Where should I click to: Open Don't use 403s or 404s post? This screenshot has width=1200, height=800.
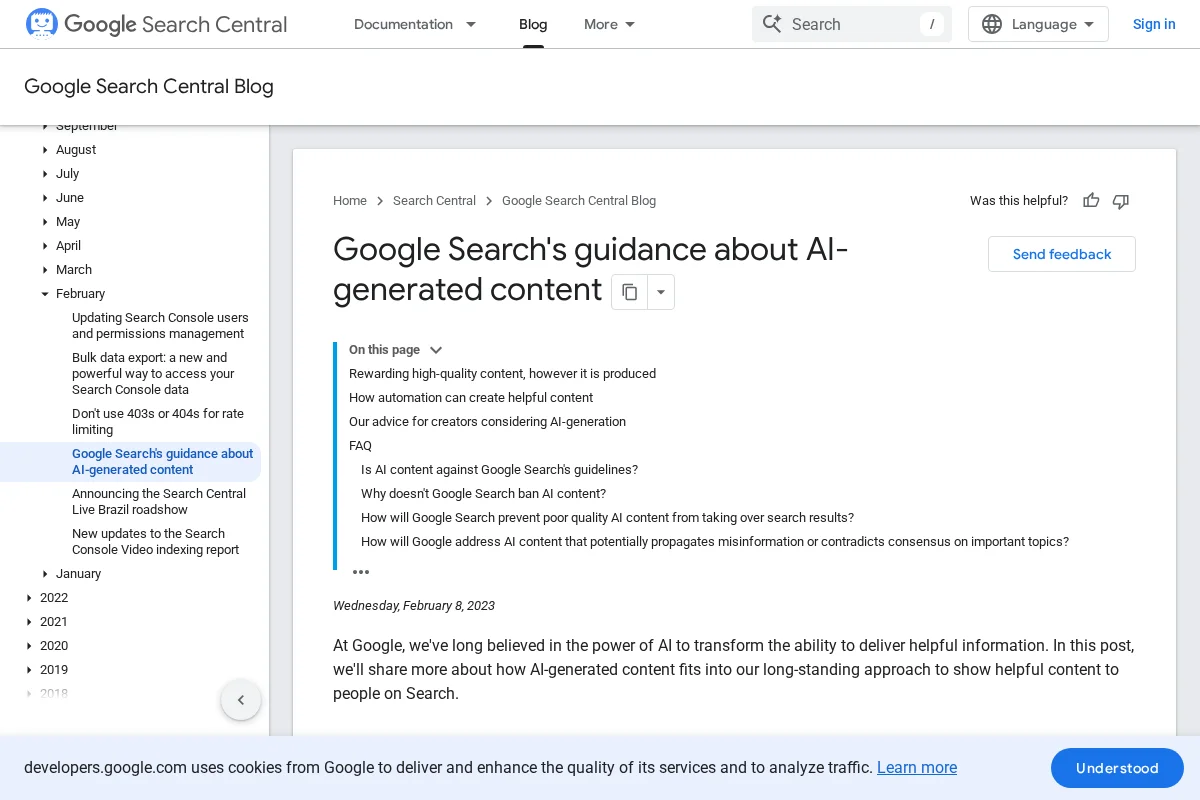coord(158,422)
